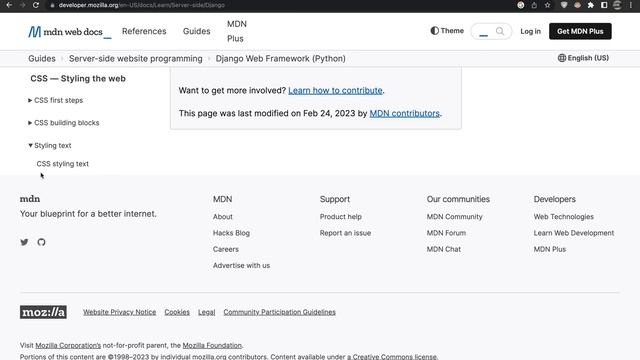Open Product help link

point(340,217)
